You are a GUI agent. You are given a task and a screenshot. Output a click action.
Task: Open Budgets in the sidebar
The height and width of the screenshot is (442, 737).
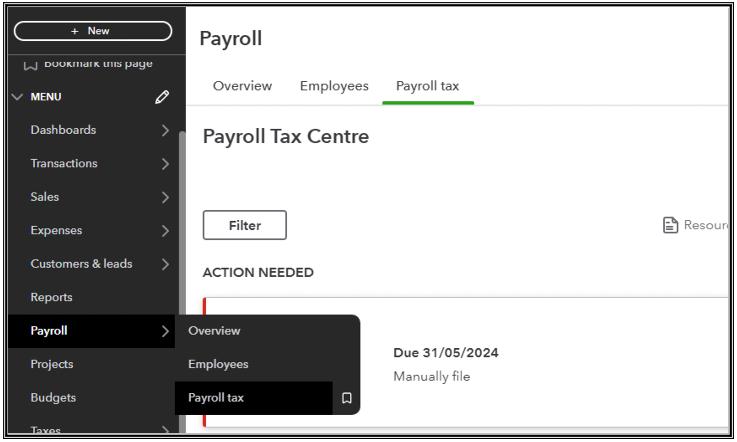53,397
